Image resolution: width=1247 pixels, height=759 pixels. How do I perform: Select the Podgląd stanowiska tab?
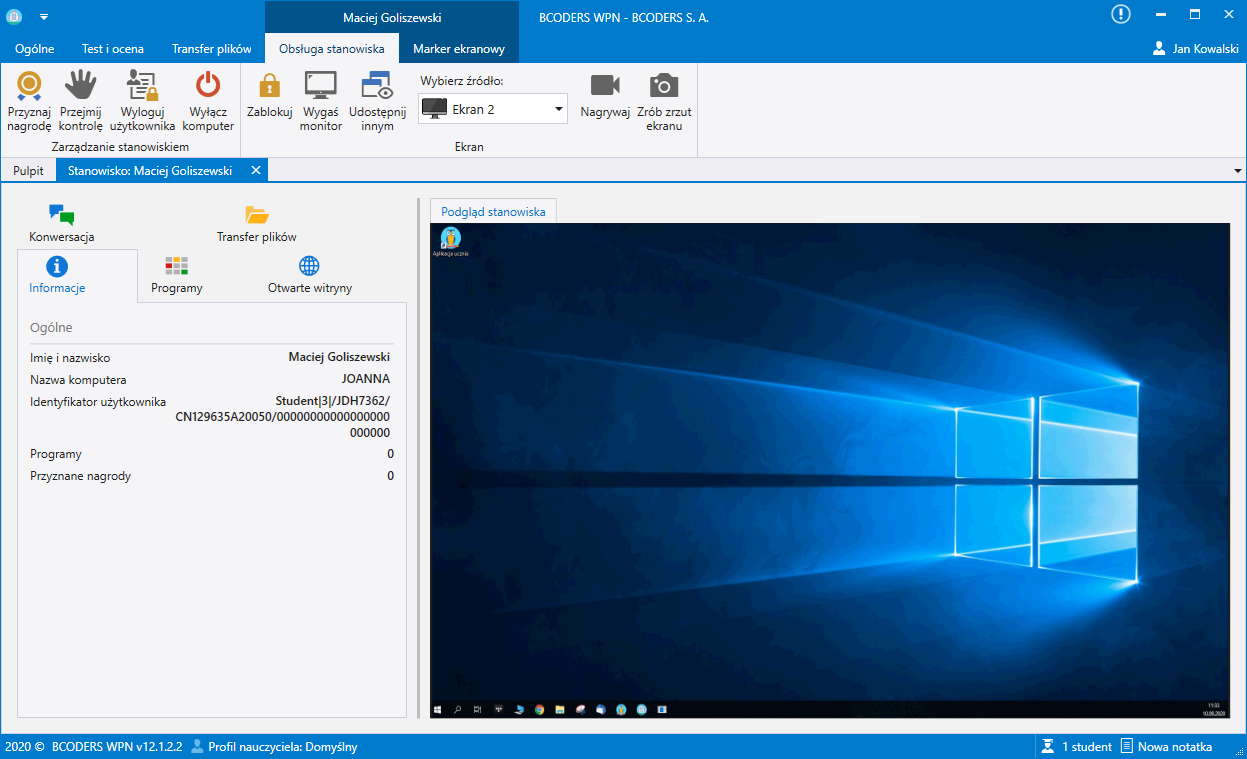click(493, 212)
